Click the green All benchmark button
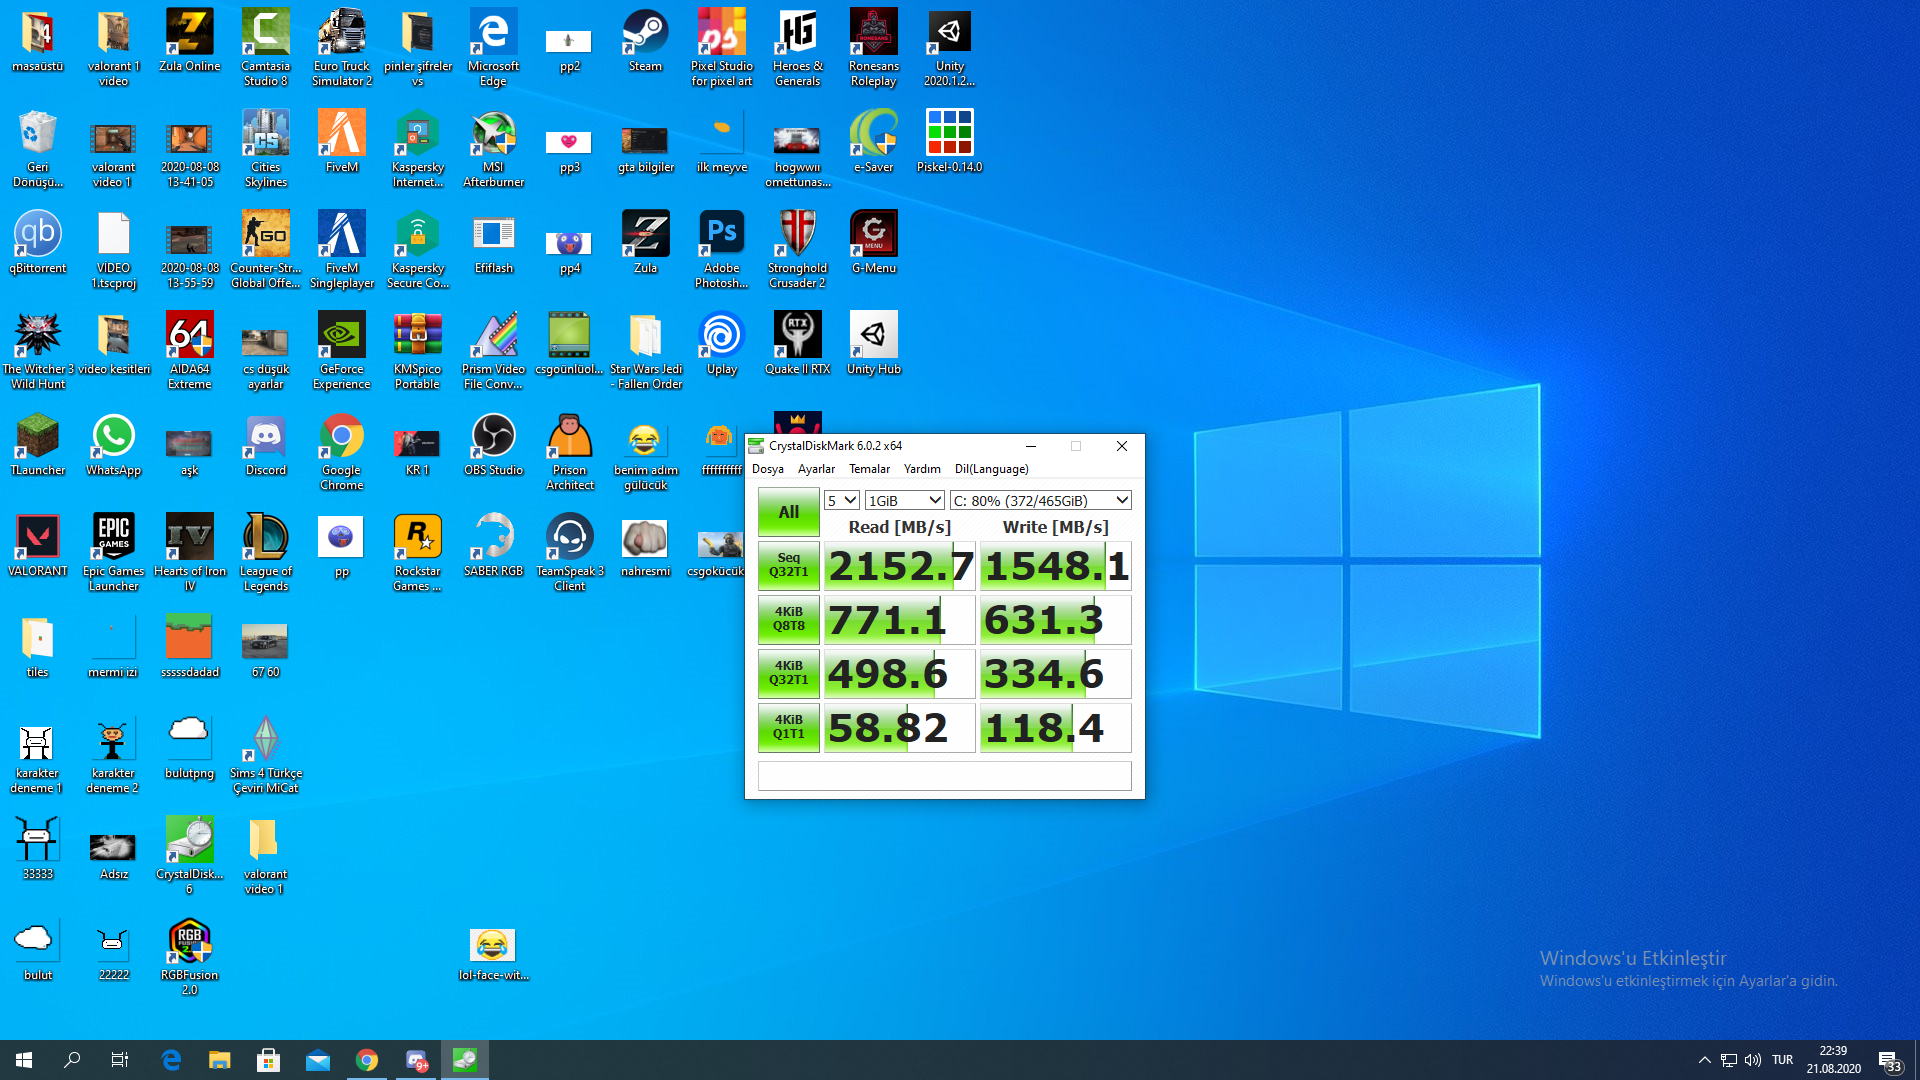The width and height of the screenshot is (1920, 1080). tap(788, 512)
